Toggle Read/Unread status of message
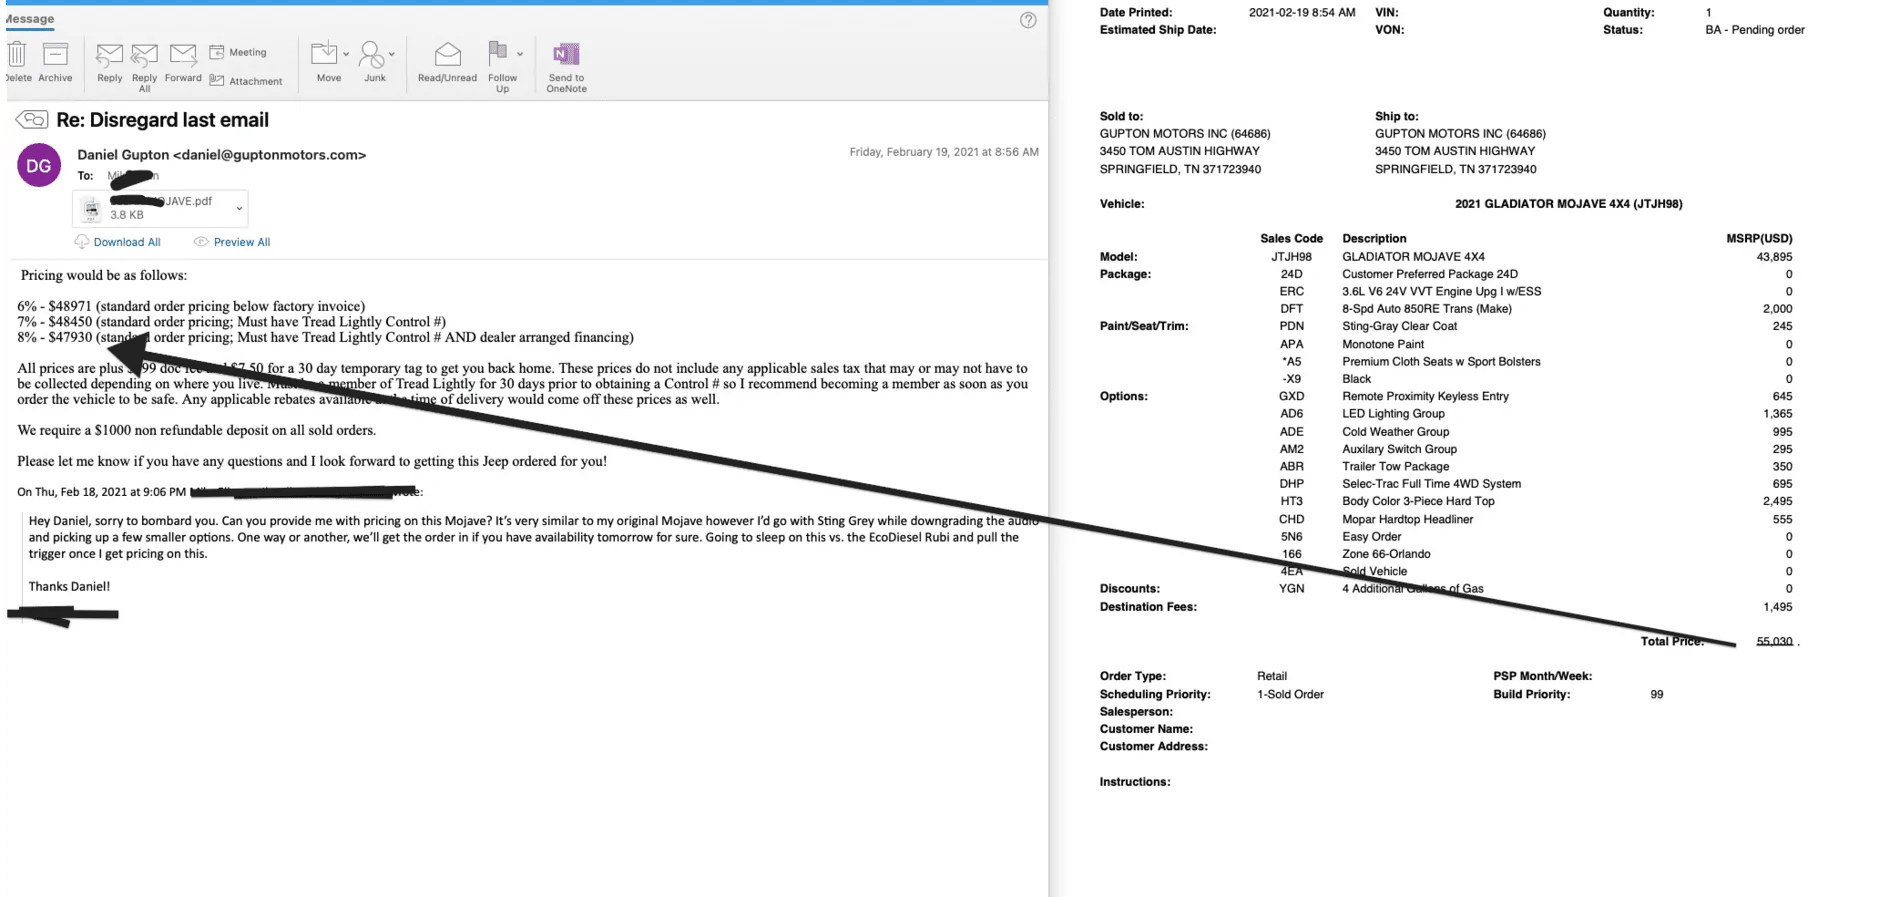This screenshot has width=1900, height=897. 447,62
